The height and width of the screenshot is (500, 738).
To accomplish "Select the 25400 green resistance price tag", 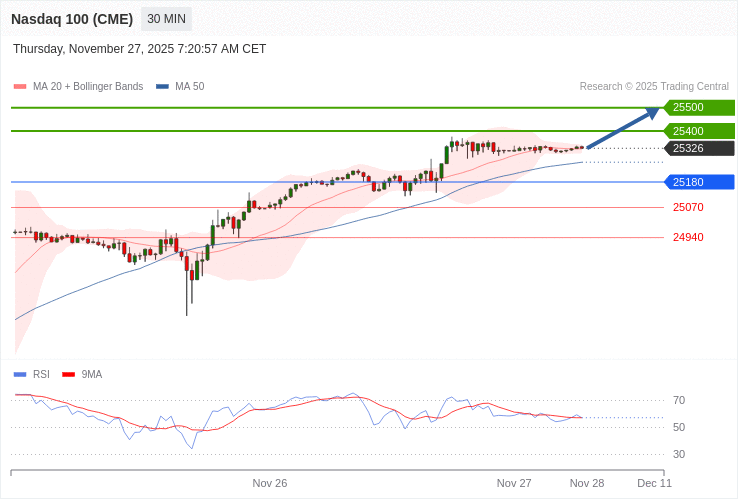I will [699, 131].
